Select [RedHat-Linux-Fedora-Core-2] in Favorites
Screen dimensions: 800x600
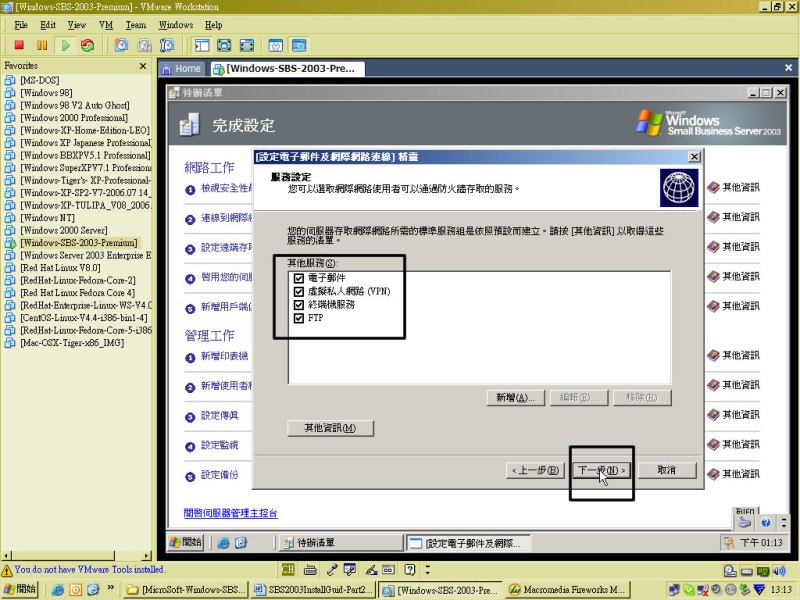coord(78,280)
